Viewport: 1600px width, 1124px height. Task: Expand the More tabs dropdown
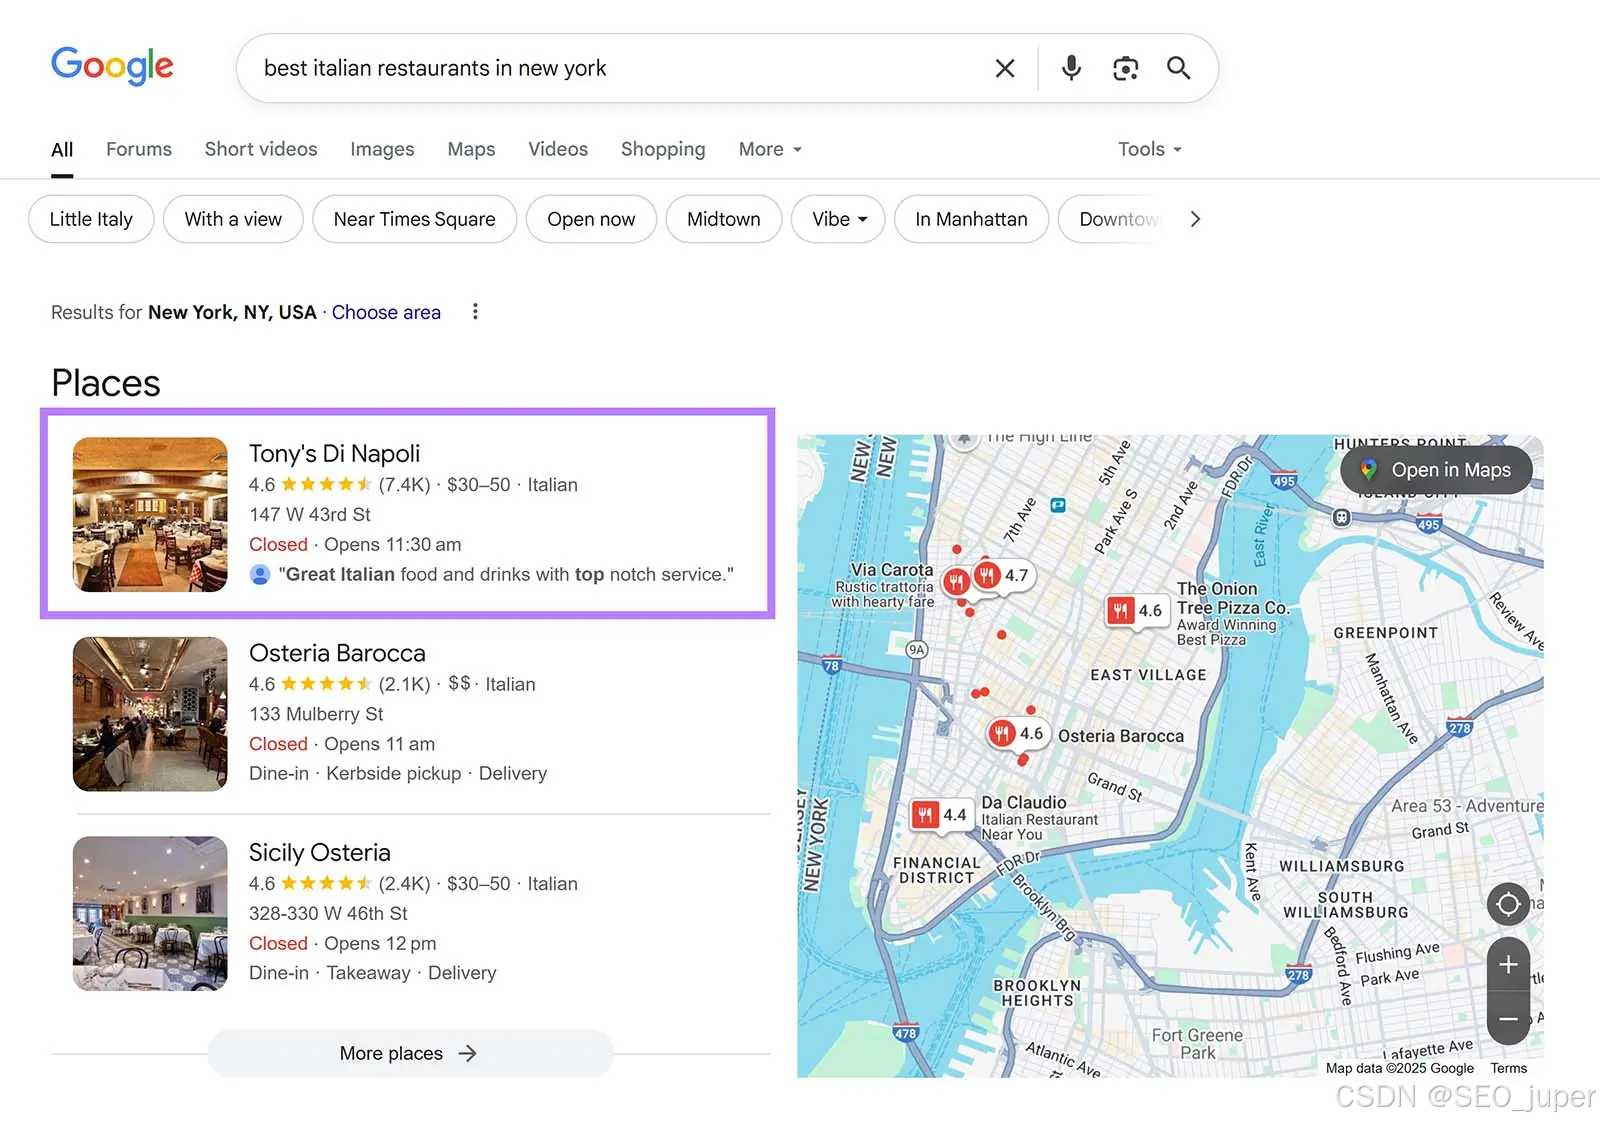(770, 149)
